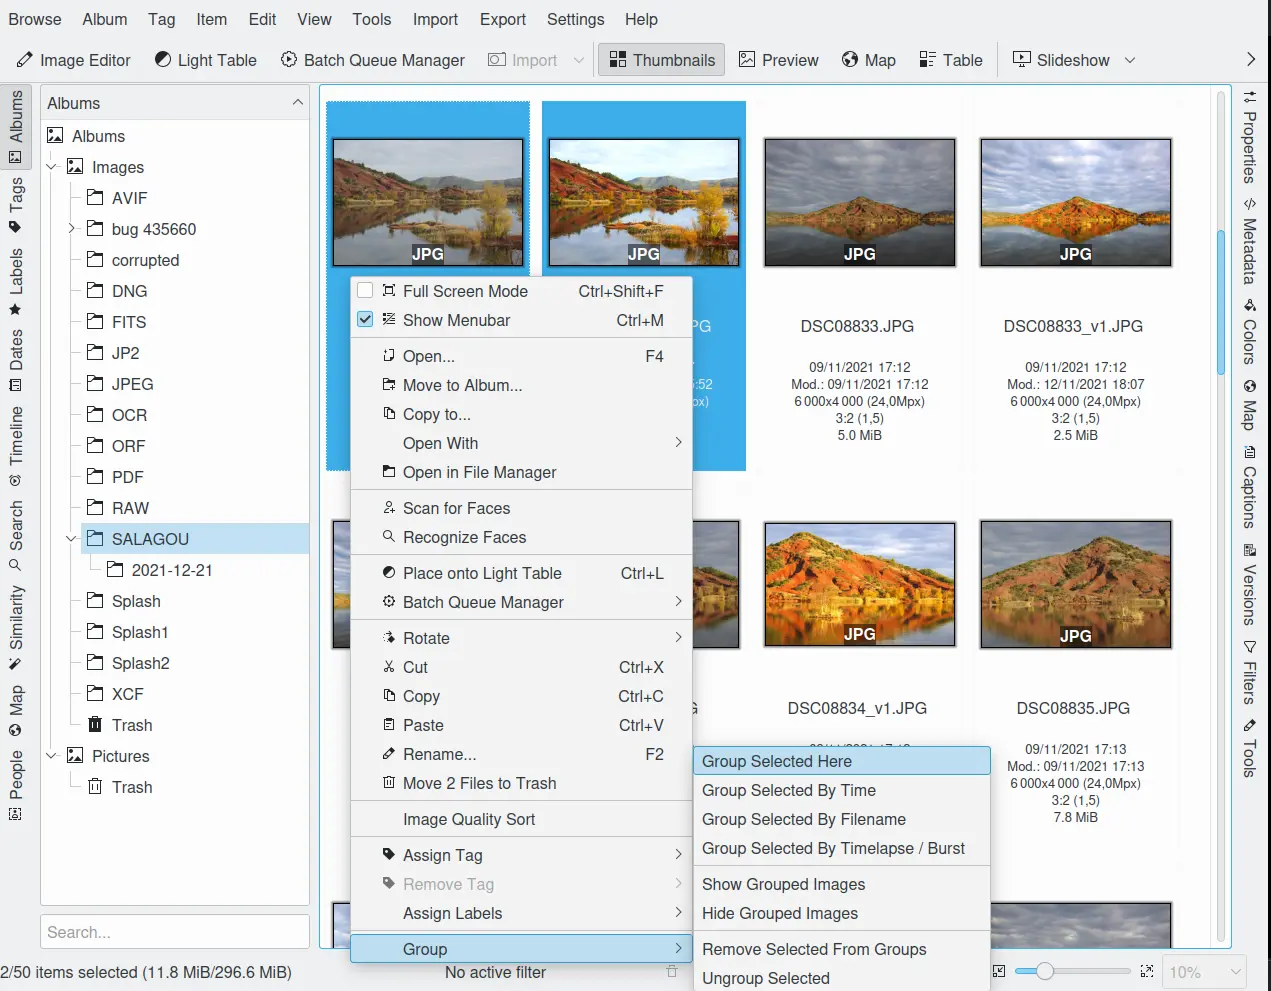Switch to Map view in toolbar

868,60
